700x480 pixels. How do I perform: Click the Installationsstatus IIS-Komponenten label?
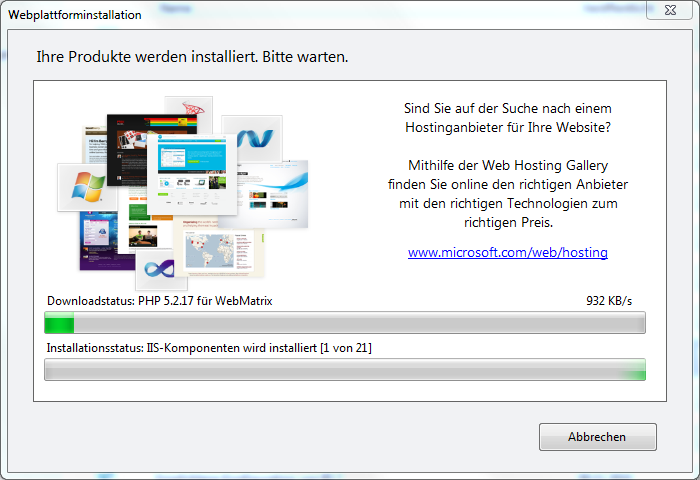(209, 348)
